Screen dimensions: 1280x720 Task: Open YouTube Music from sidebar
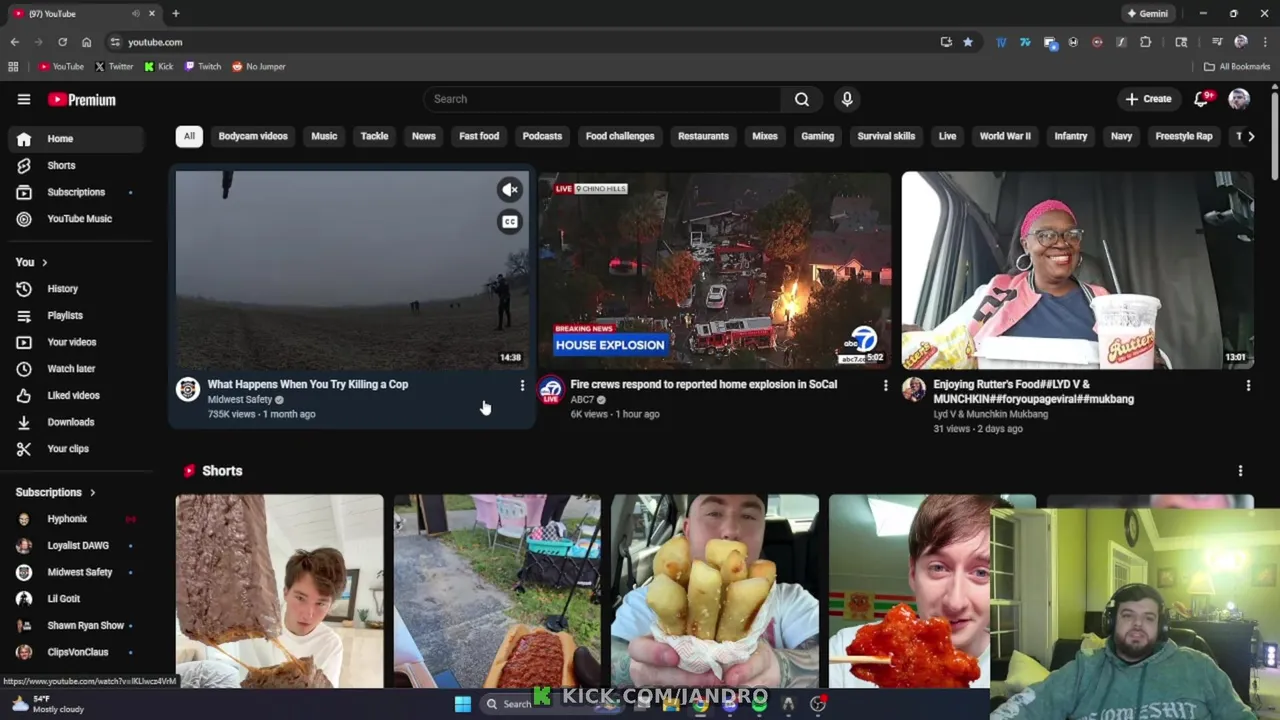coord(76,218)
